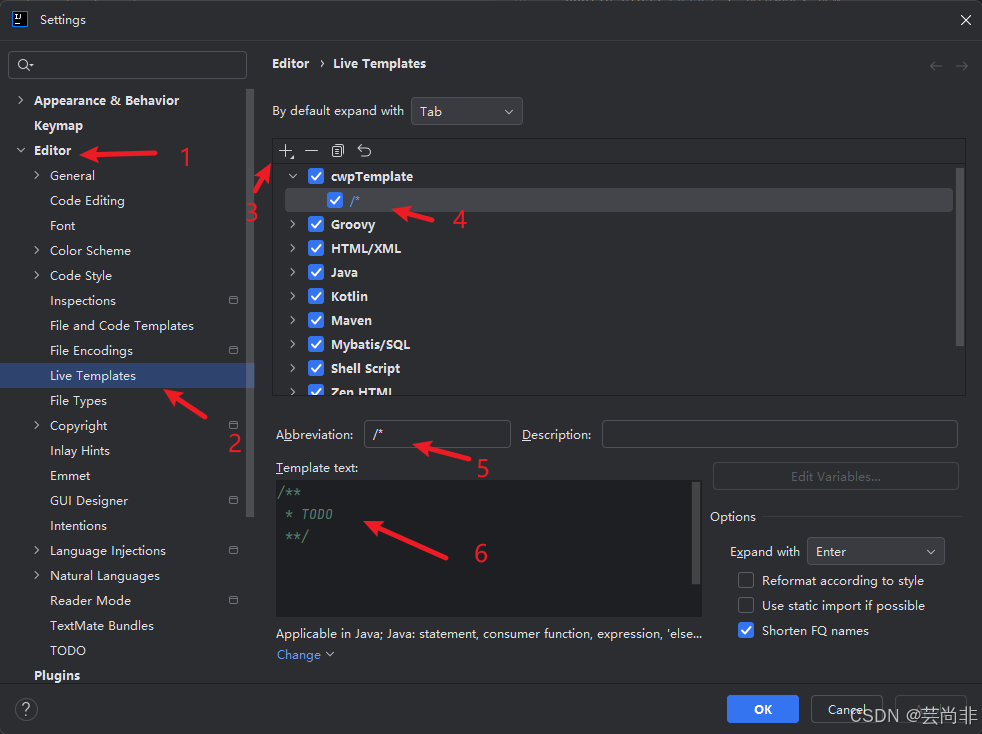The width and height of the screenshot is (982, 734).
Task: Click the OK button
Action: (763, 710)
